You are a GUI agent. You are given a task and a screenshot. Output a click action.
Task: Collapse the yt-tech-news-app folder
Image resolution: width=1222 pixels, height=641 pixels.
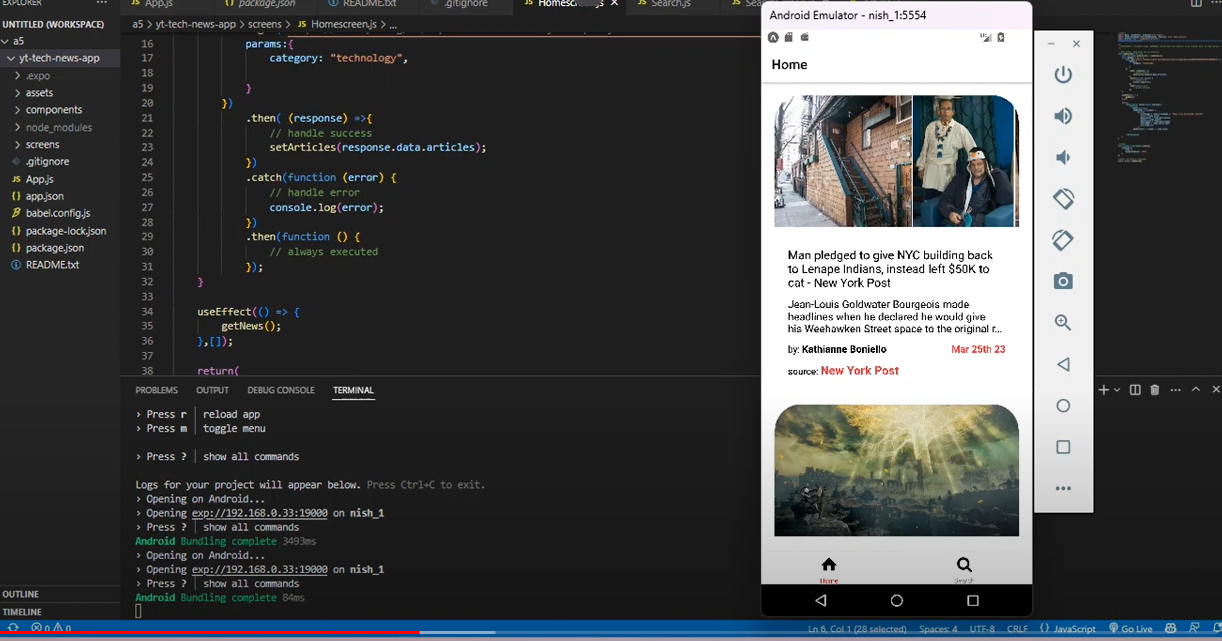pos(58,58)
